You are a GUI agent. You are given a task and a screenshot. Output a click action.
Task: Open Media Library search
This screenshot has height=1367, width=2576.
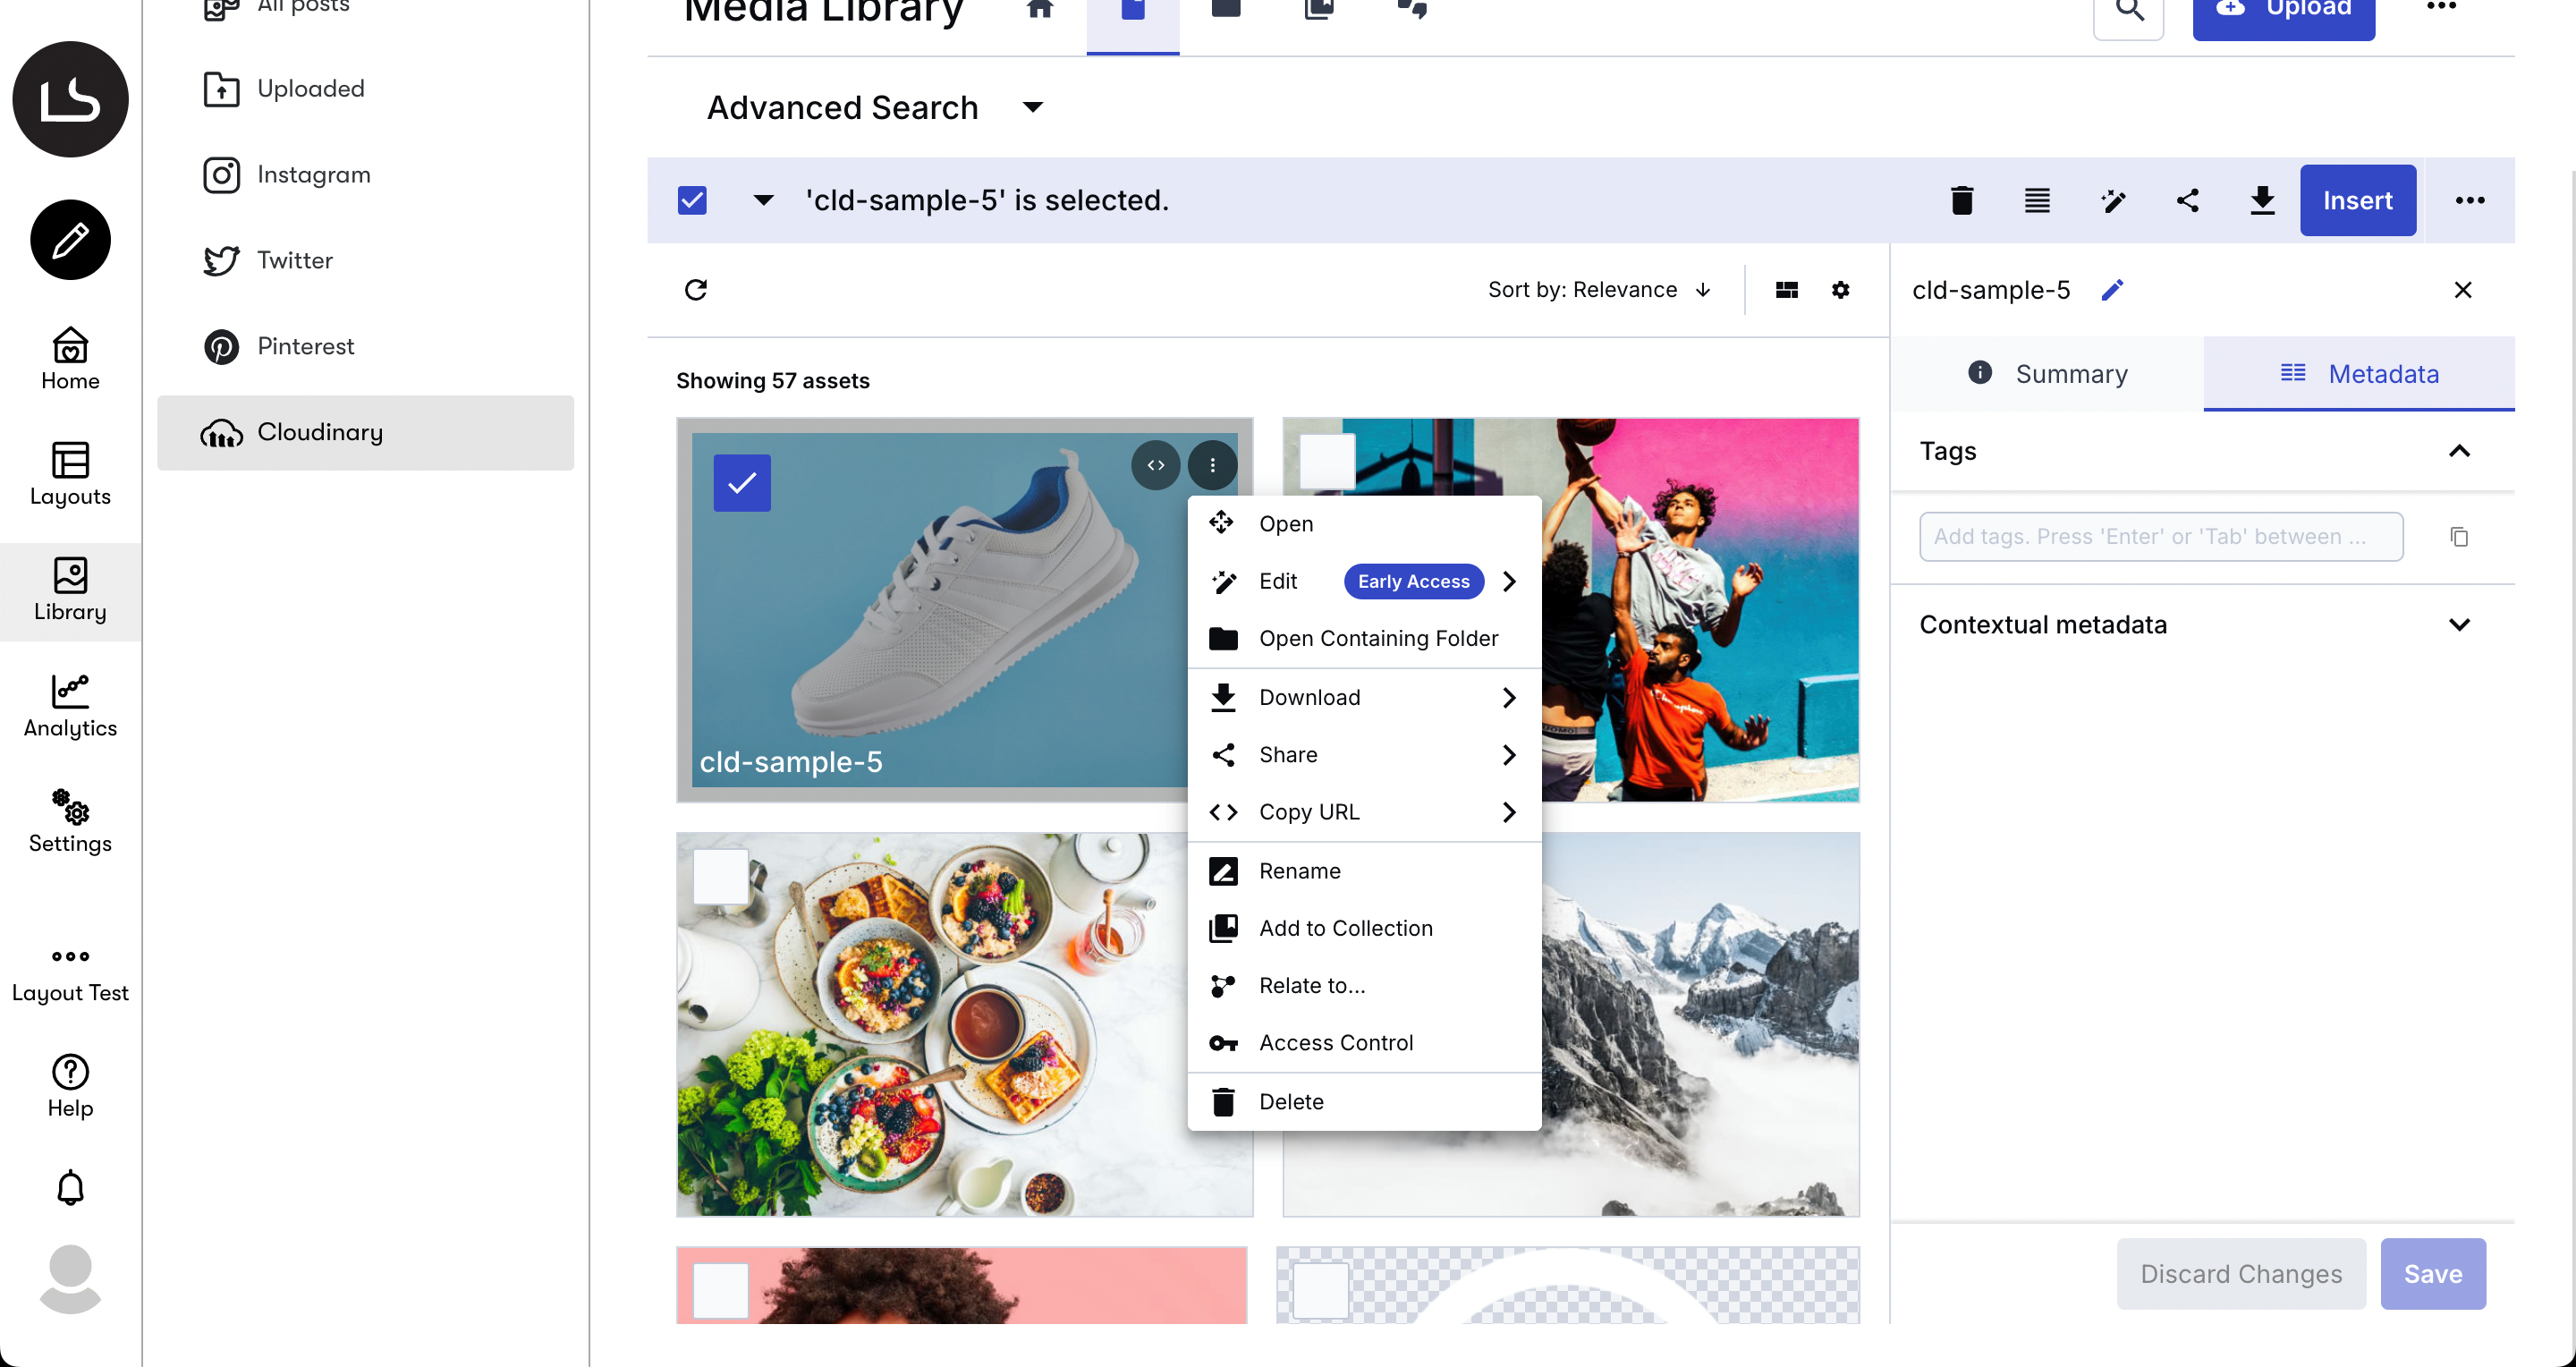pos(2129,10)
